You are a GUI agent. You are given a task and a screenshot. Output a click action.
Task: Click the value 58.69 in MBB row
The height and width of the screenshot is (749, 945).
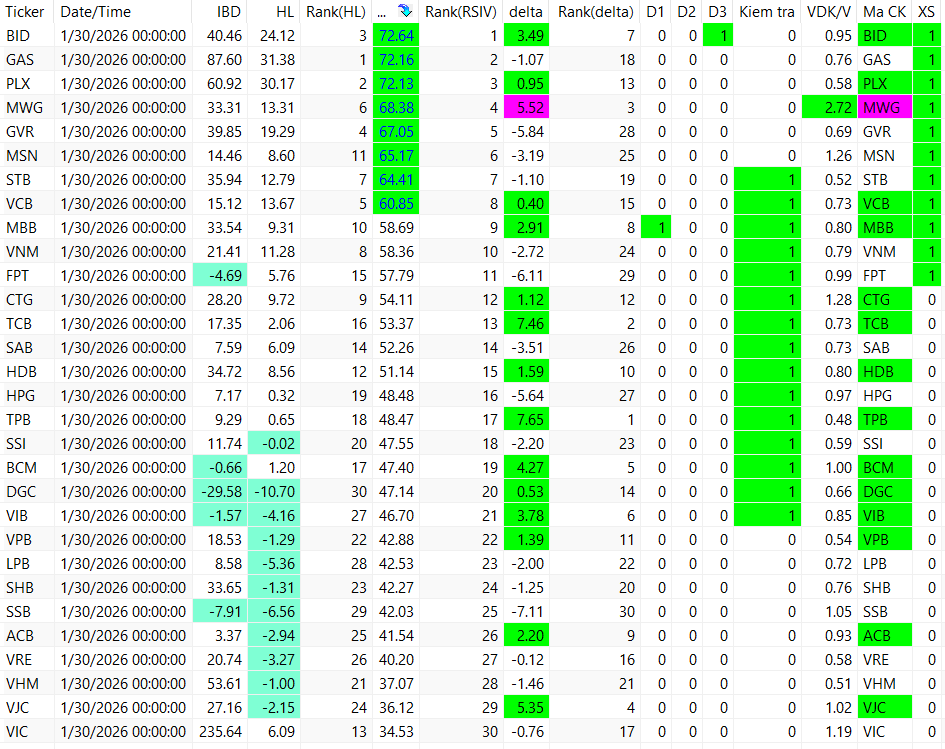click(x=396, y=228)
